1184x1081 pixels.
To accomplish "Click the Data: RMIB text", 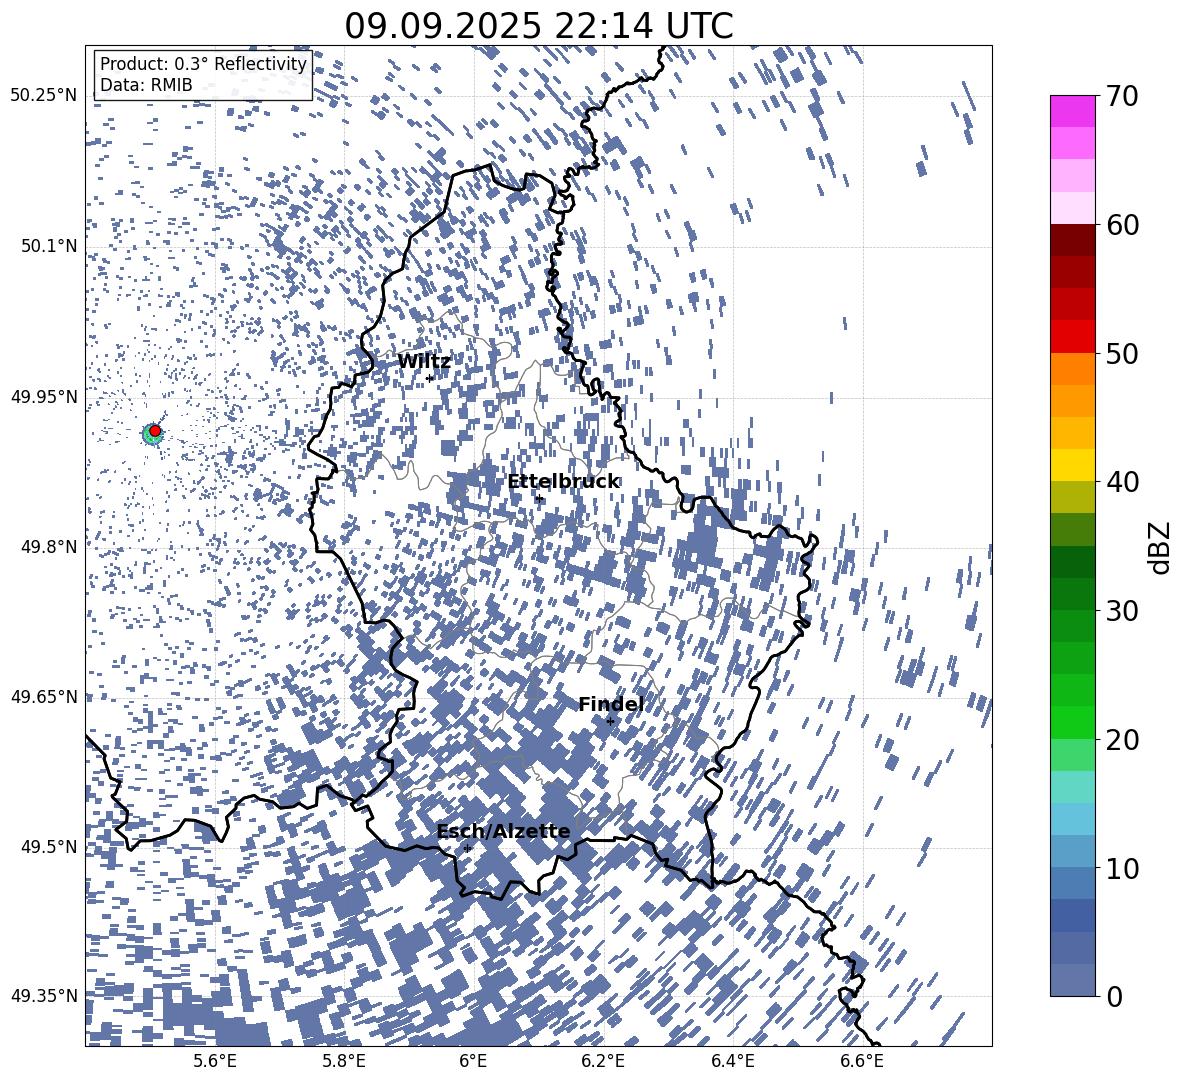I will pyautogui.click(x=146, y=85).
